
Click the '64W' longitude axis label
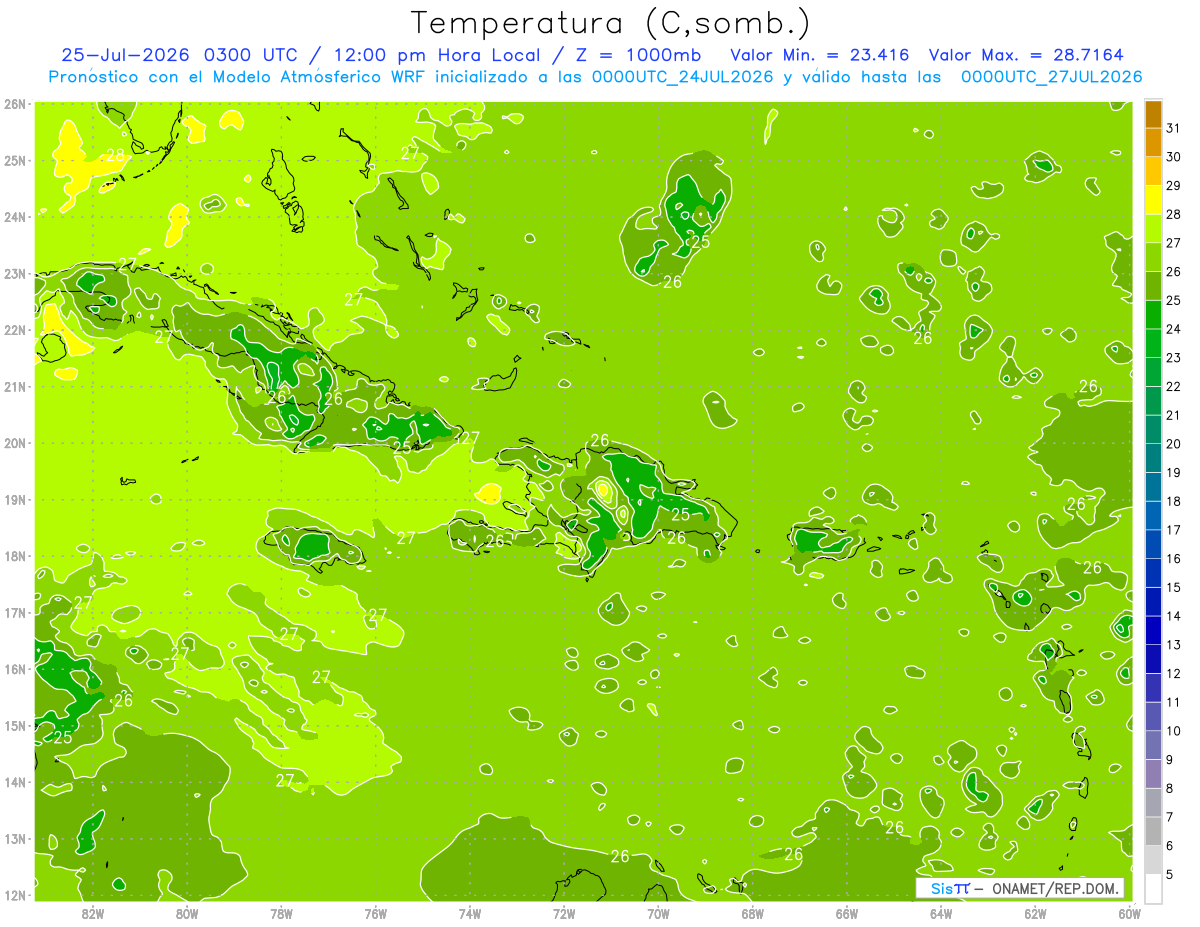pyautogui.click(x=941, y=913)
